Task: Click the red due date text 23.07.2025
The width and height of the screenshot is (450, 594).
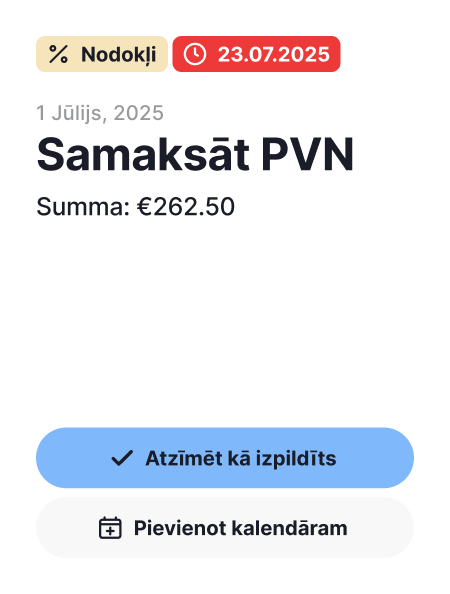Action: pyautogui.click(x=274, y=54)
